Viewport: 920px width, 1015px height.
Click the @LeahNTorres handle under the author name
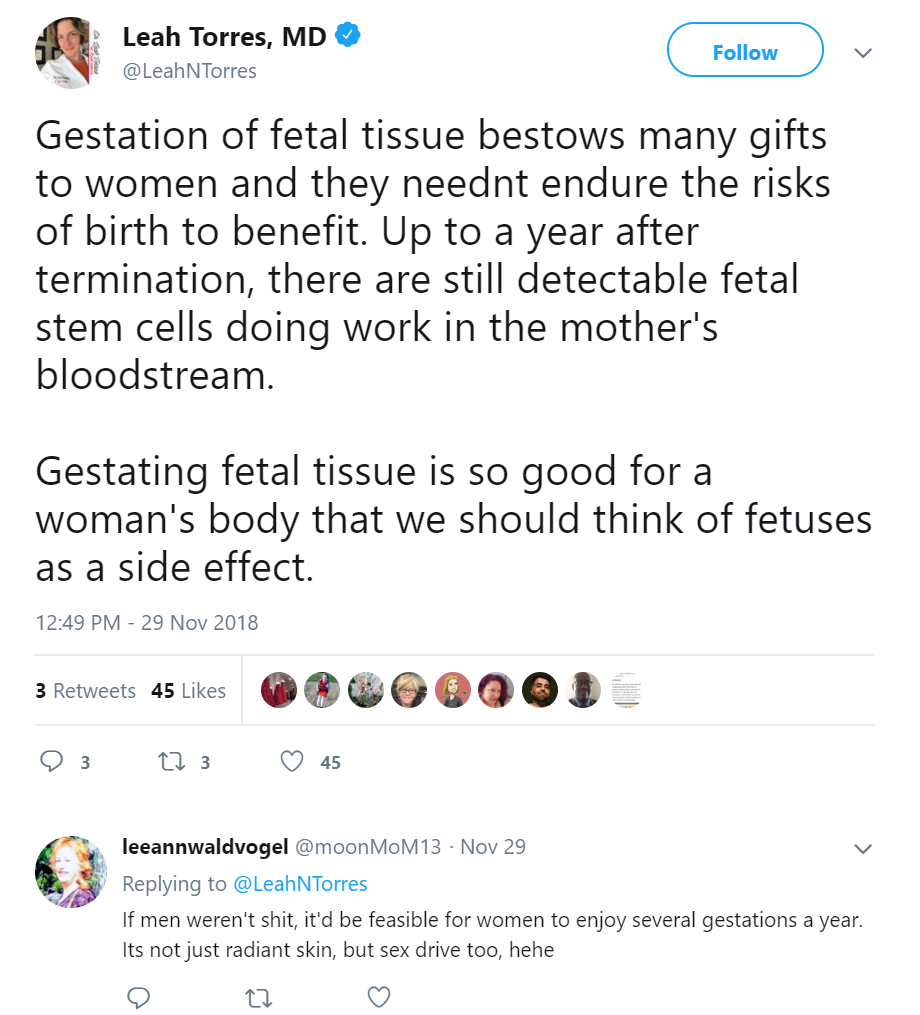(190, 71)
